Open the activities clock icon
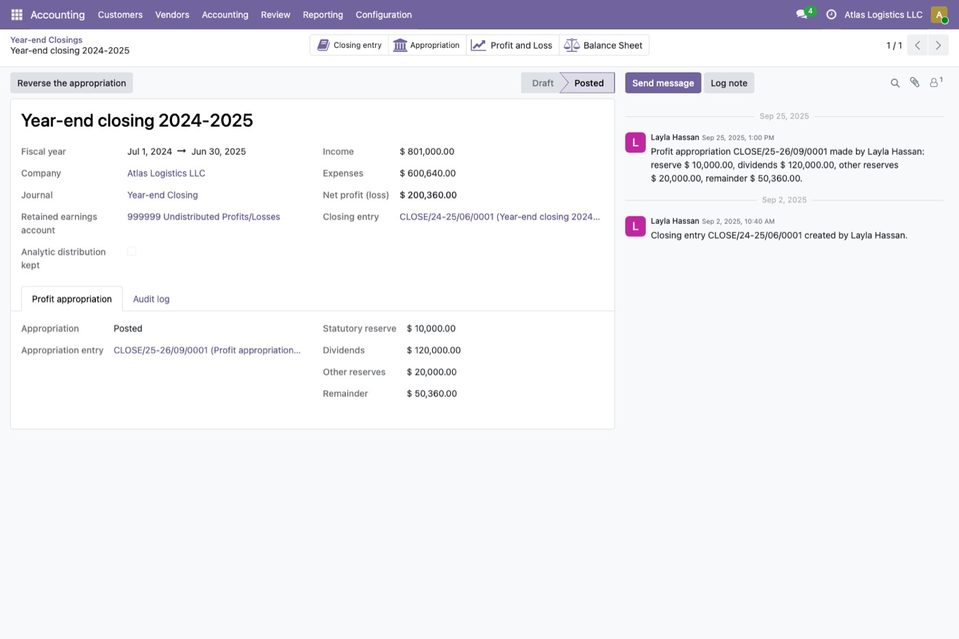This screenshot has height=639, width=959. pyautogui.click(x=831, y=15)
